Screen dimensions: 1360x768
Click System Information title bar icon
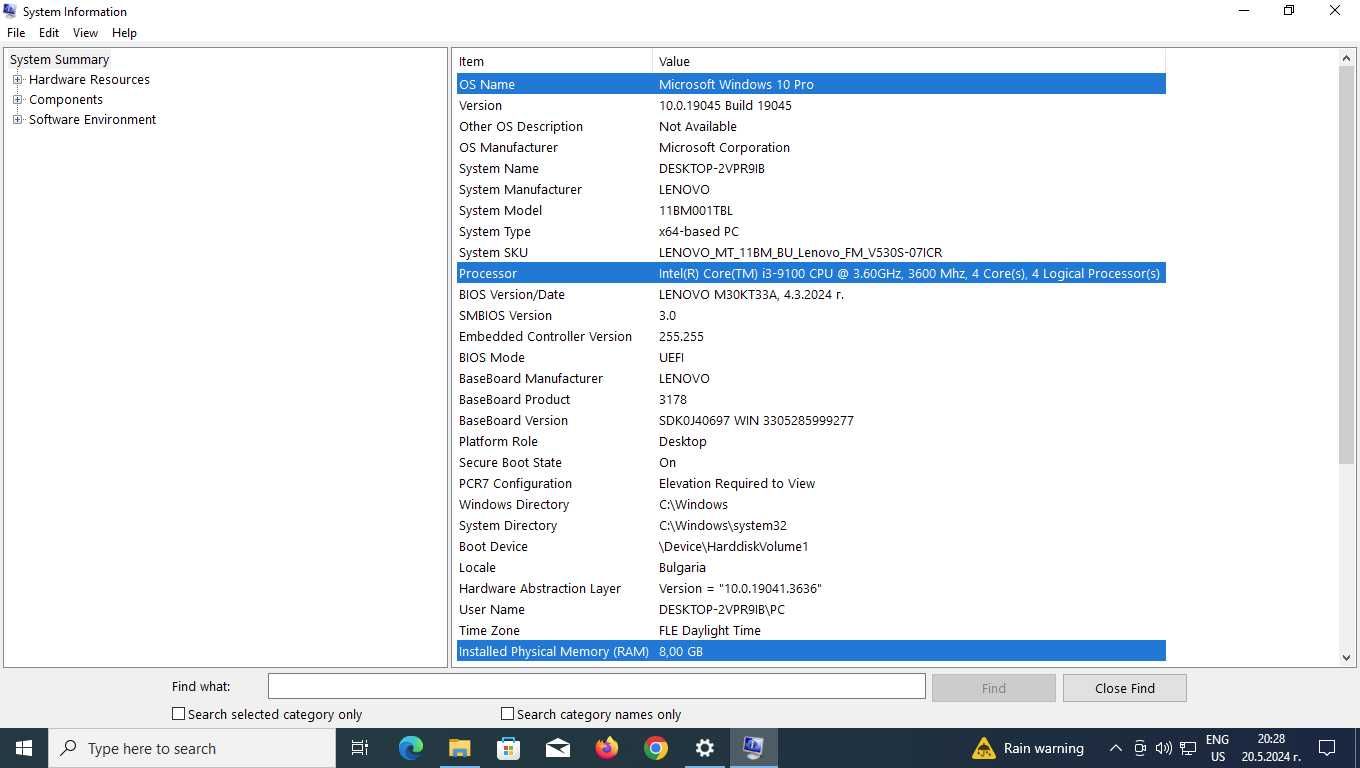[x=10, y=11]
